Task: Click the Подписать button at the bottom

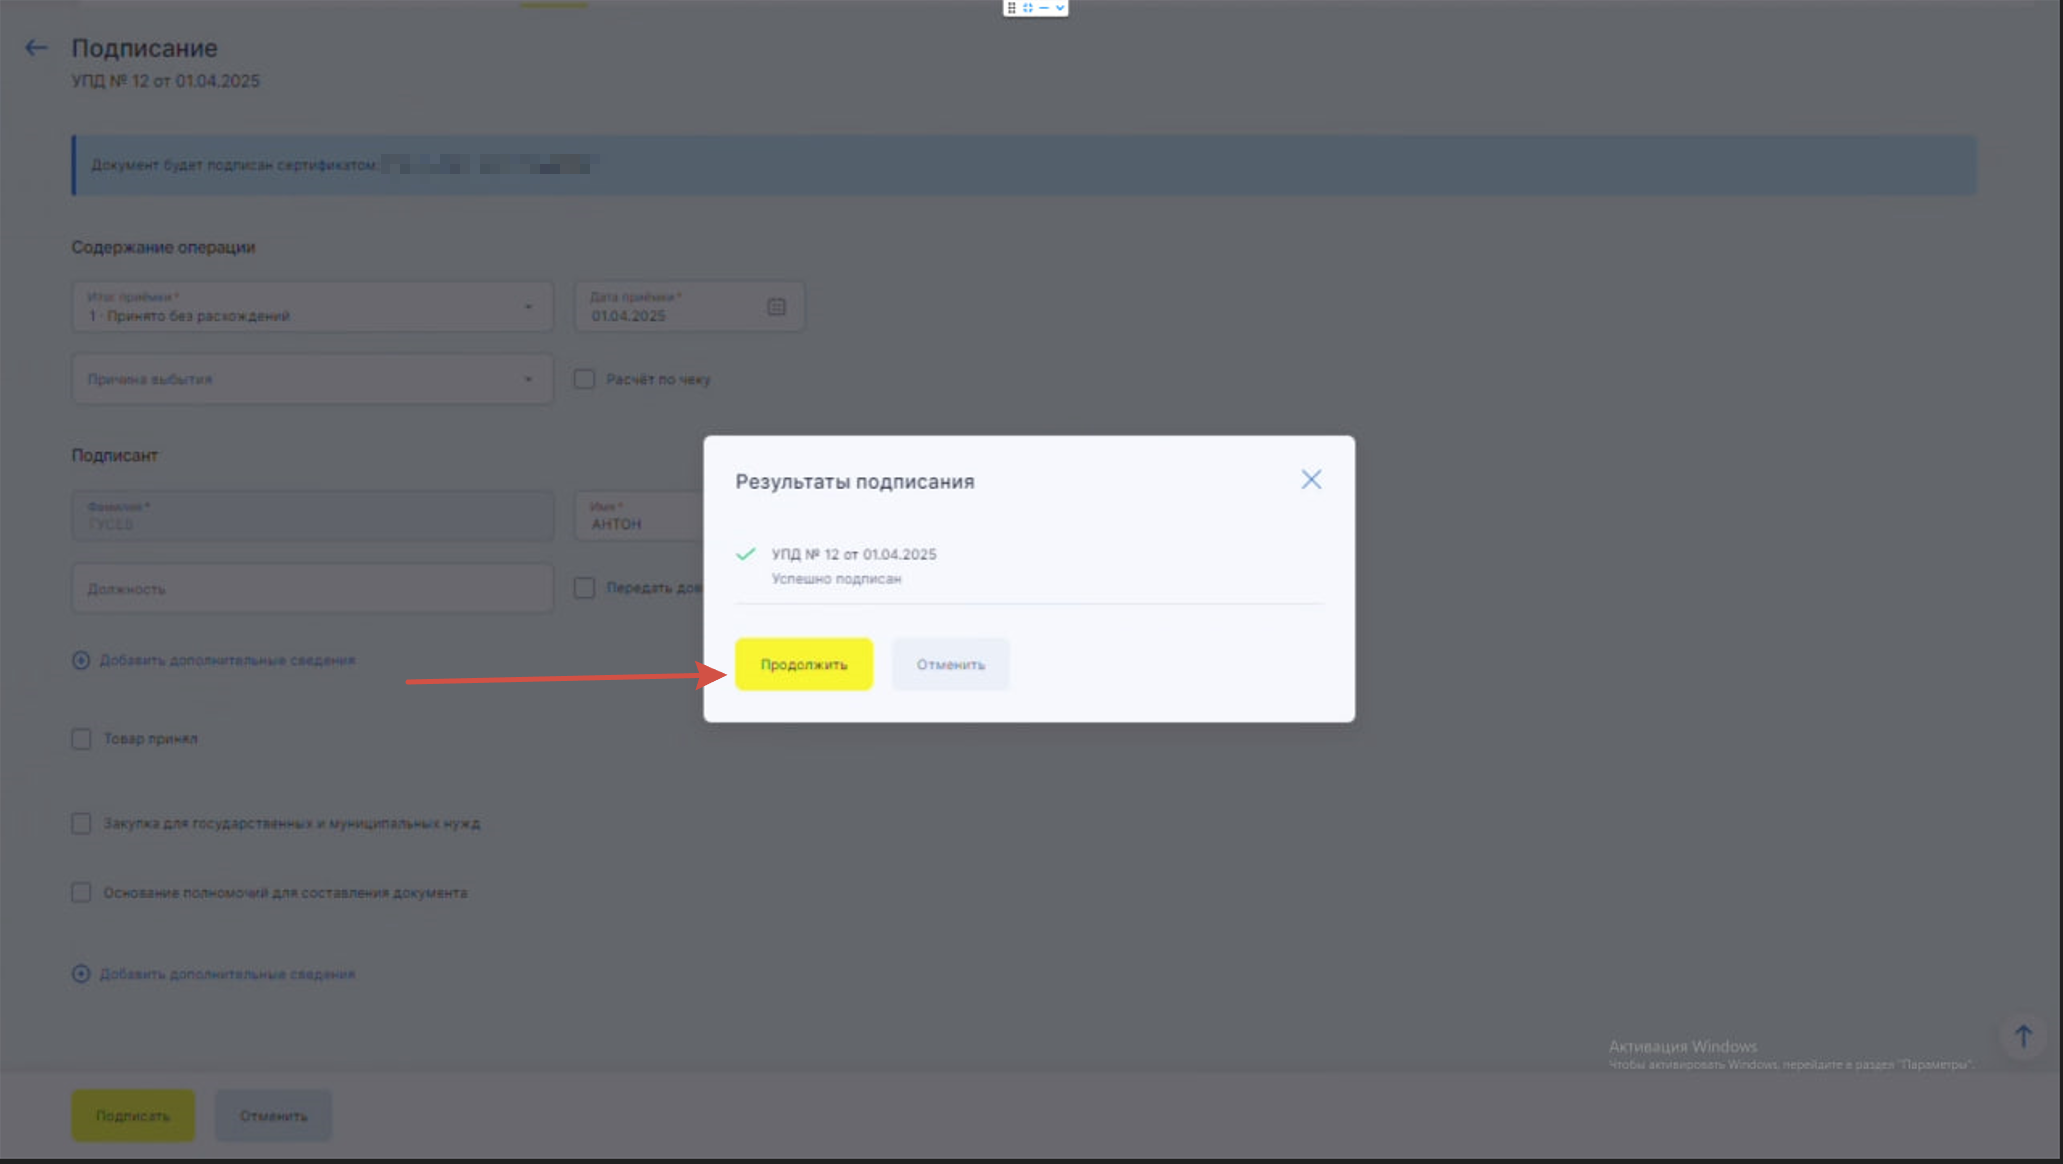Action: 133,1116
